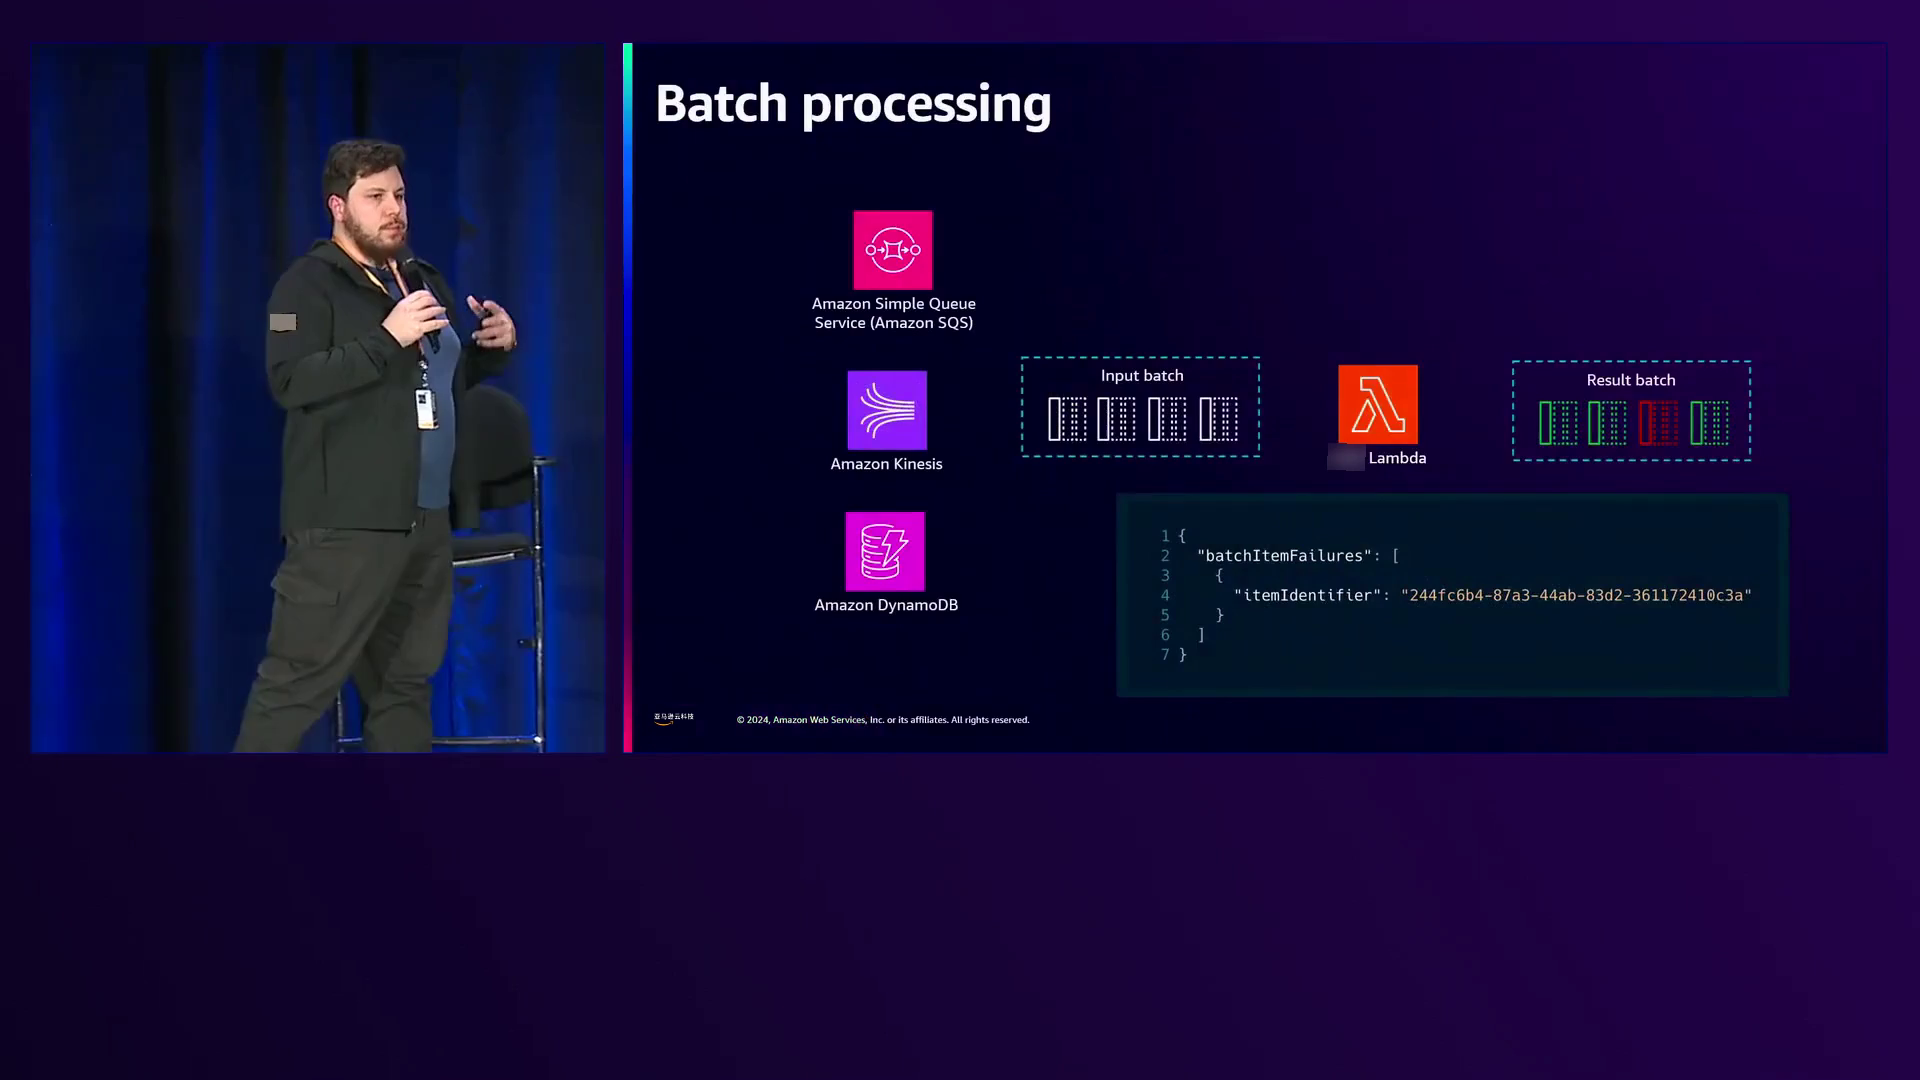Click the "Amazon Simple Queue Service (Amazon SQS)" label

[x=893, y=313]
